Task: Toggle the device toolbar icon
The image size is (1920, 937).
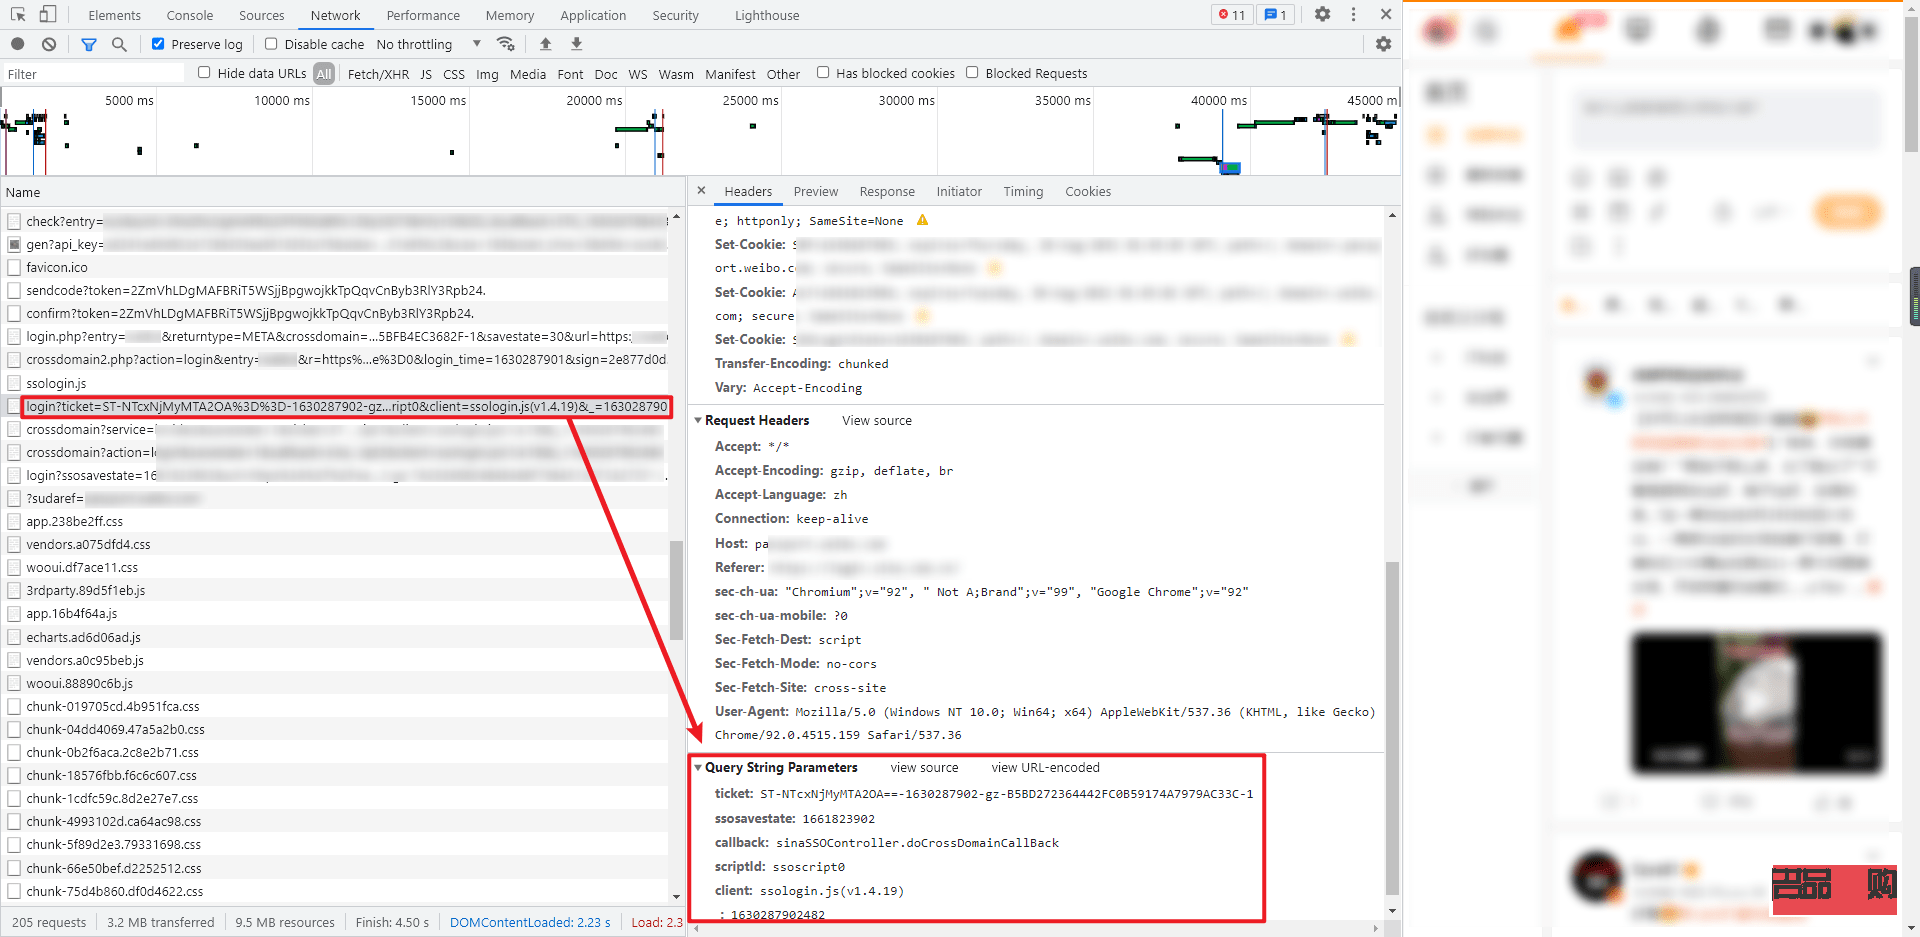Action: pos(48,14)
